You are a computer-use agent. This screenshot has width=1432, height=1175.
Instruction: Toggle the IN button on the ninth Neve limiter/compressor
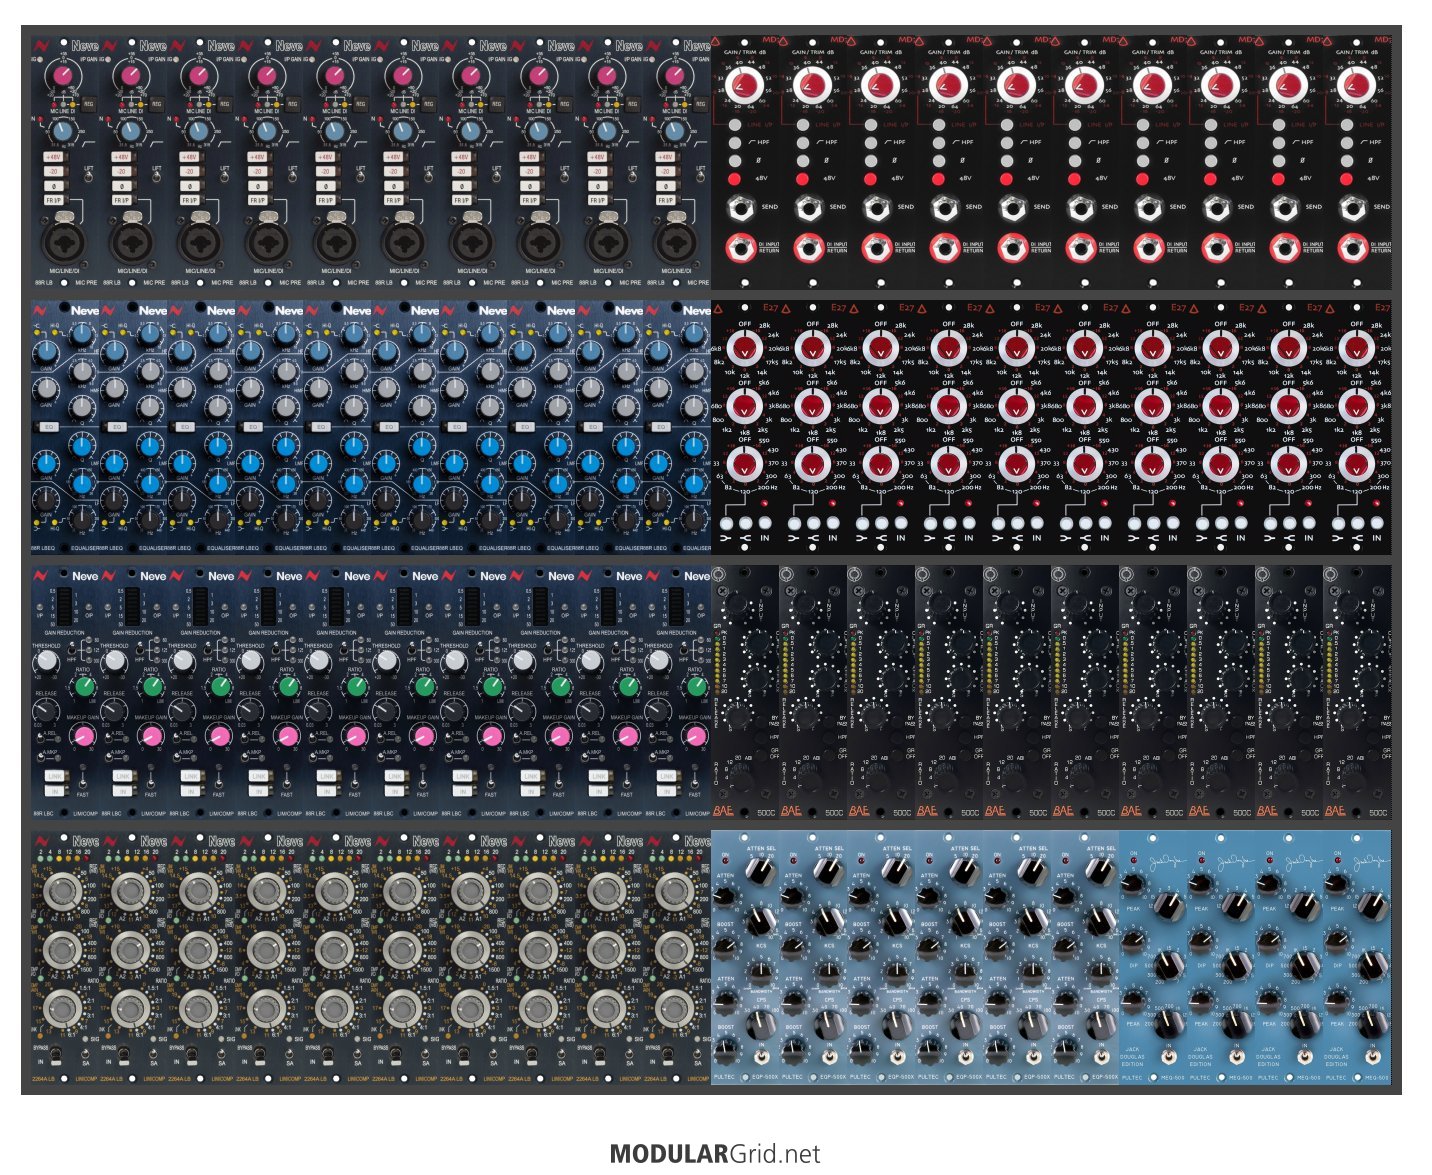click(x=598, y=792)
